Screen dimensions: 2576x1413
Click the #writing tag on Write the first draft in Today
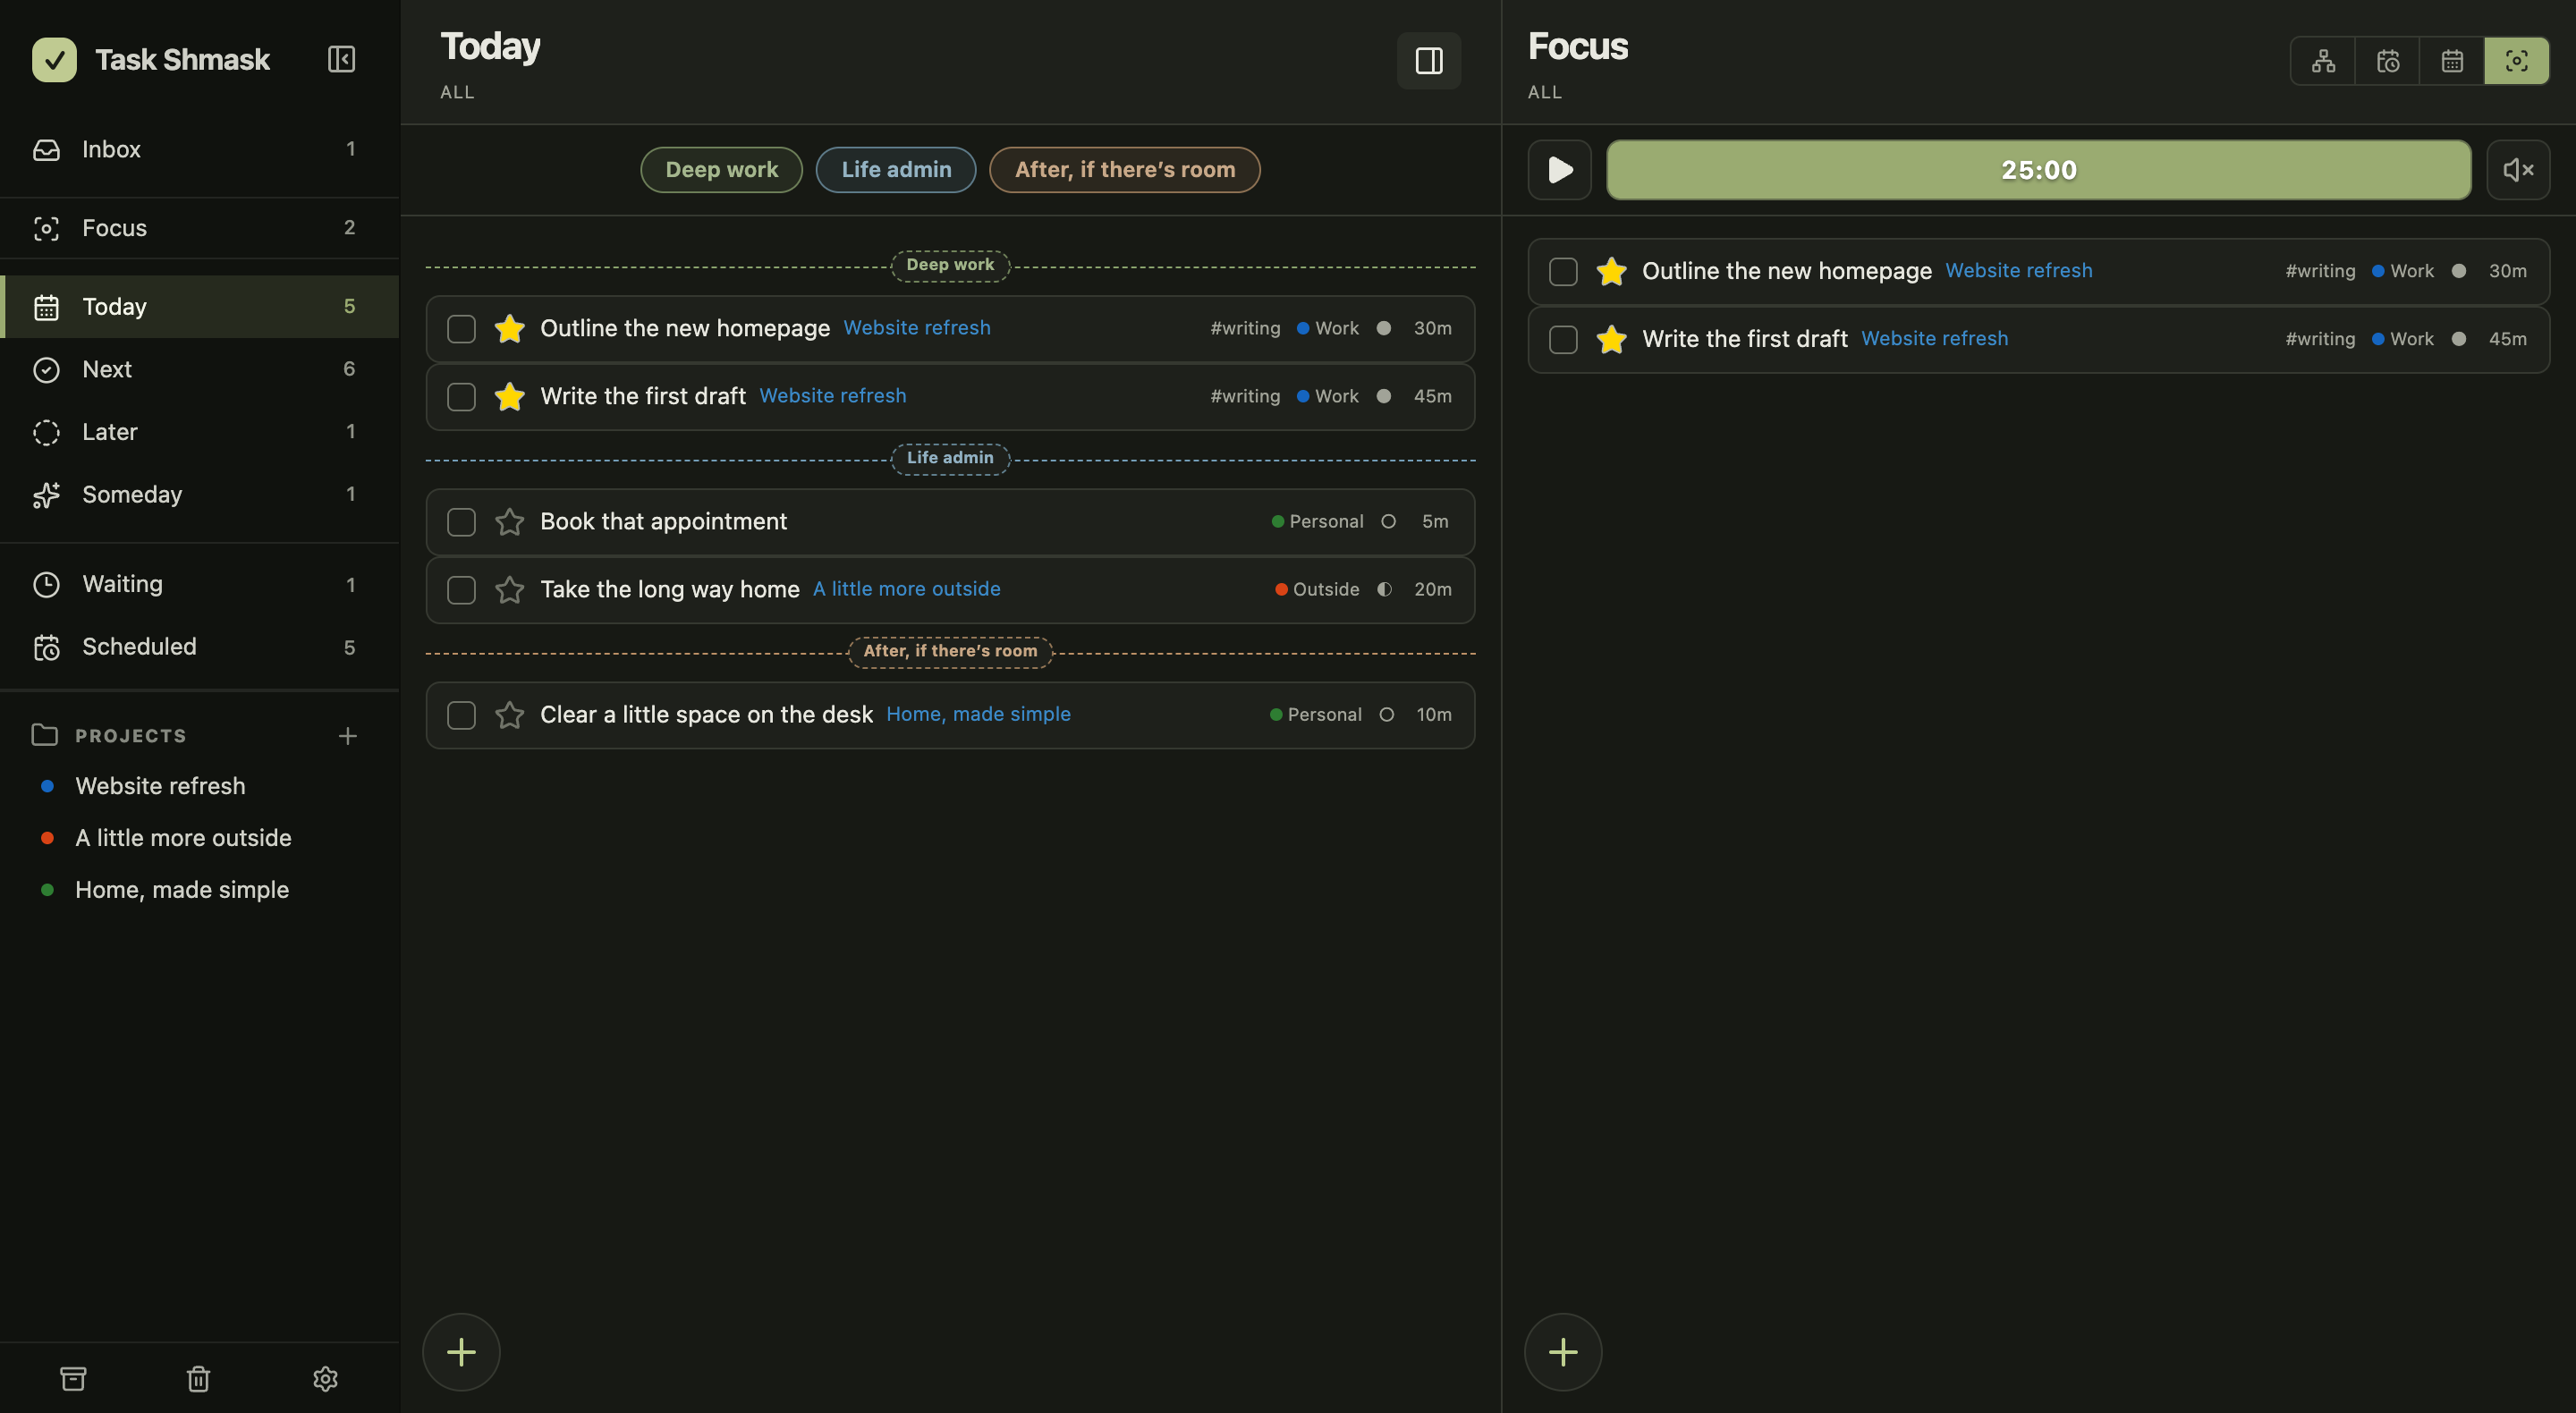click(x=1245, y=396)
